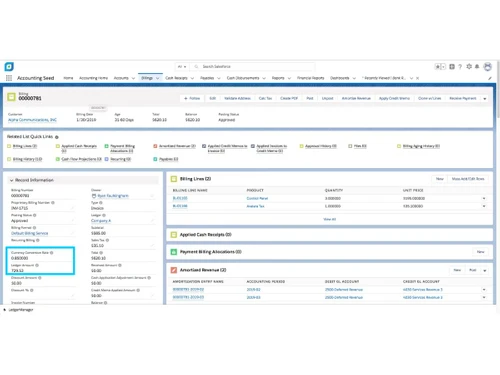Open the Global Actions plus icon

click(x=452, y=67)
